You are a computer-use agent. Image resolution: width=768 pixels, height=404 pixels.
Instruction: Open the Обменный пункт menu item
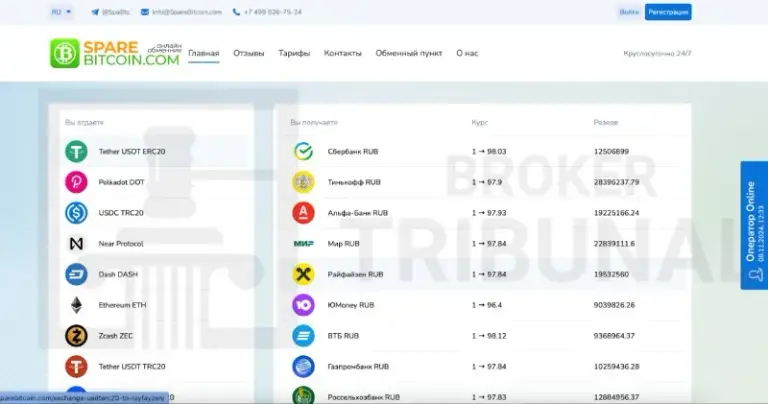point(409,53)
